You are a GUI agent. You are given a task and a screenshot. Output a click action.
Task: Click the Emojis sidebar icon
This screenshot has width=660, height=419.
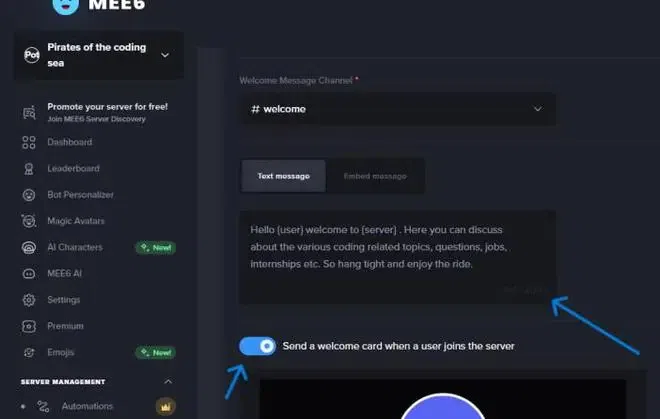[29, 352]
